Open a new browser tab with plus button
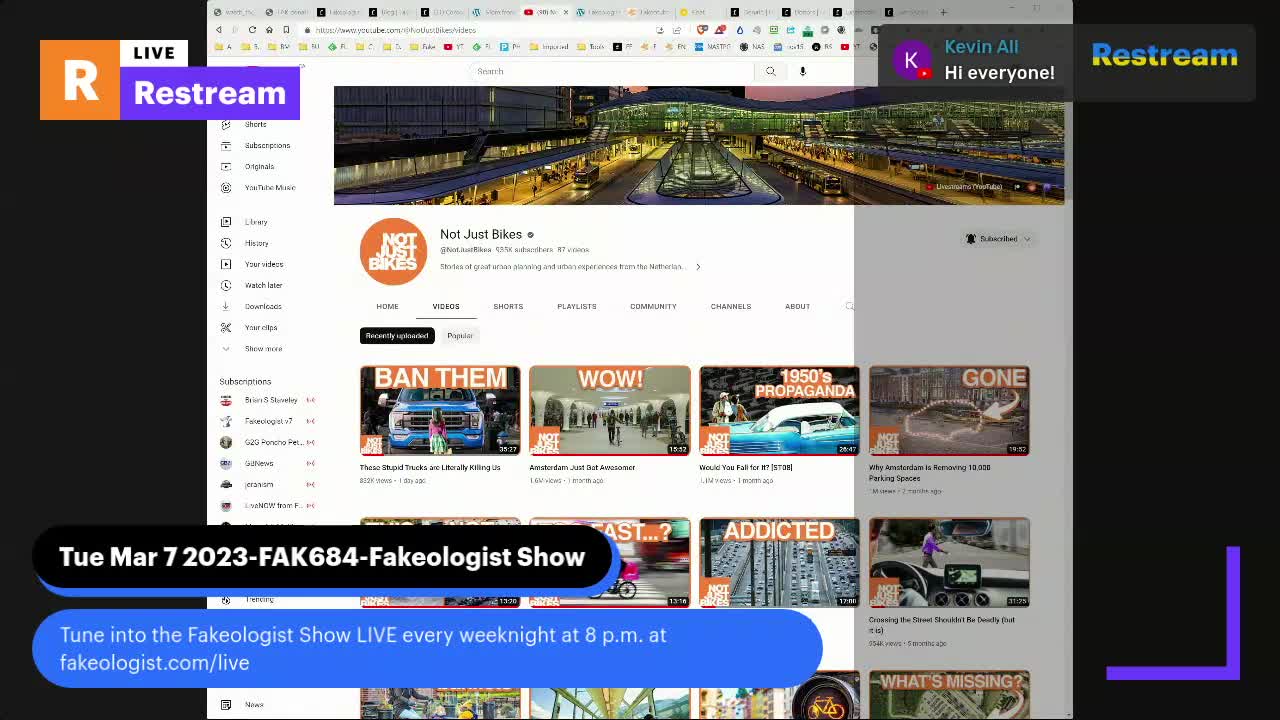 (x=943, y=12)
